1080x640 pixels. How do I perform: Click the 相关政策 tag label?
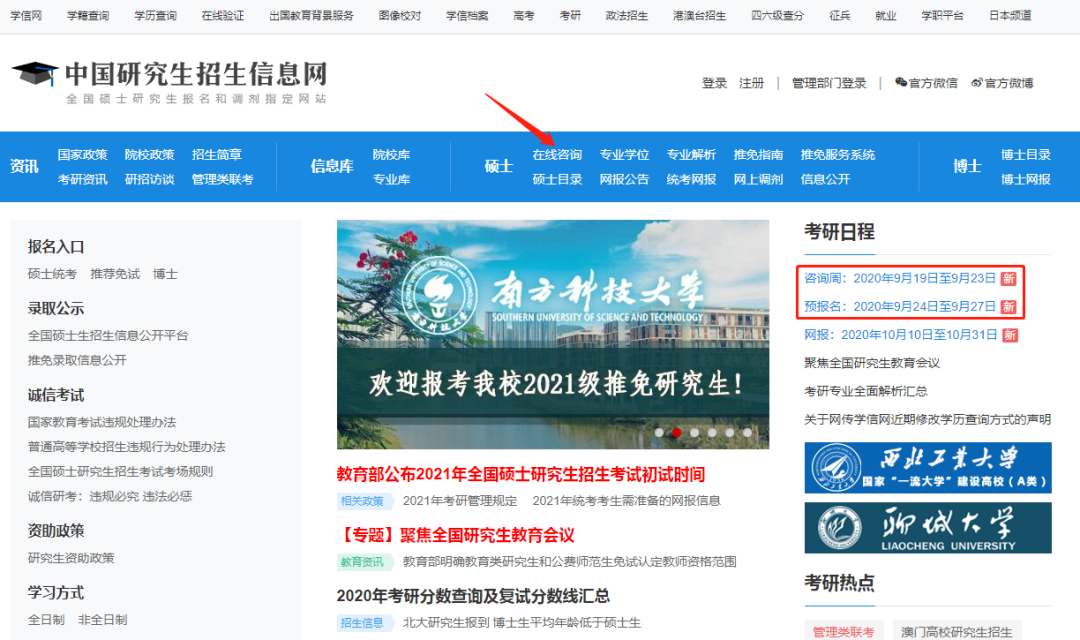(365, 501)
